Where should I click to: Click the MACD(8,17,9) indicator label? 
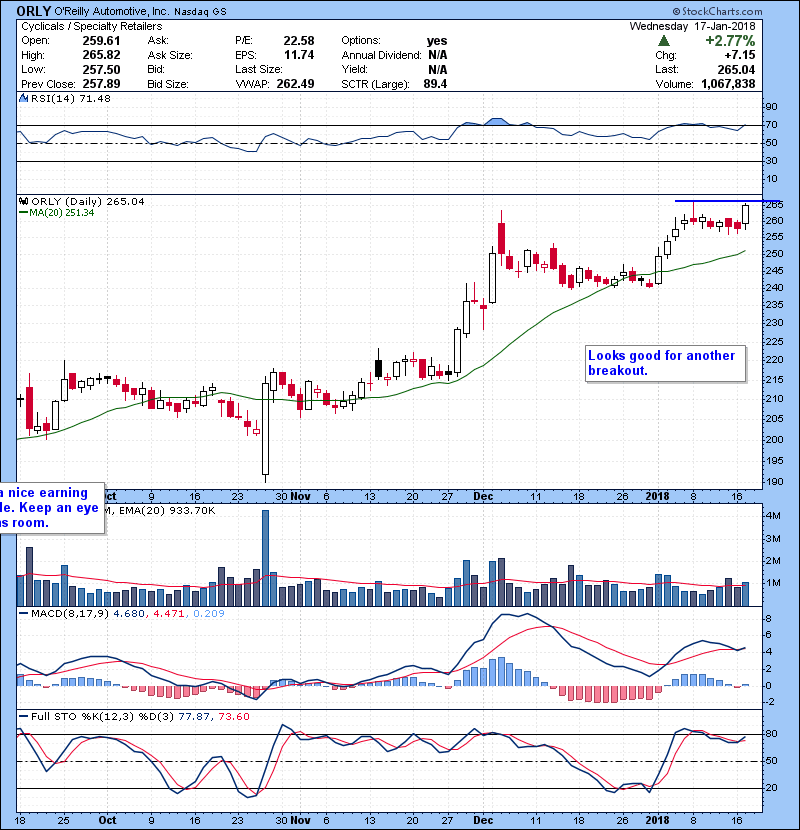pos(70,614)
